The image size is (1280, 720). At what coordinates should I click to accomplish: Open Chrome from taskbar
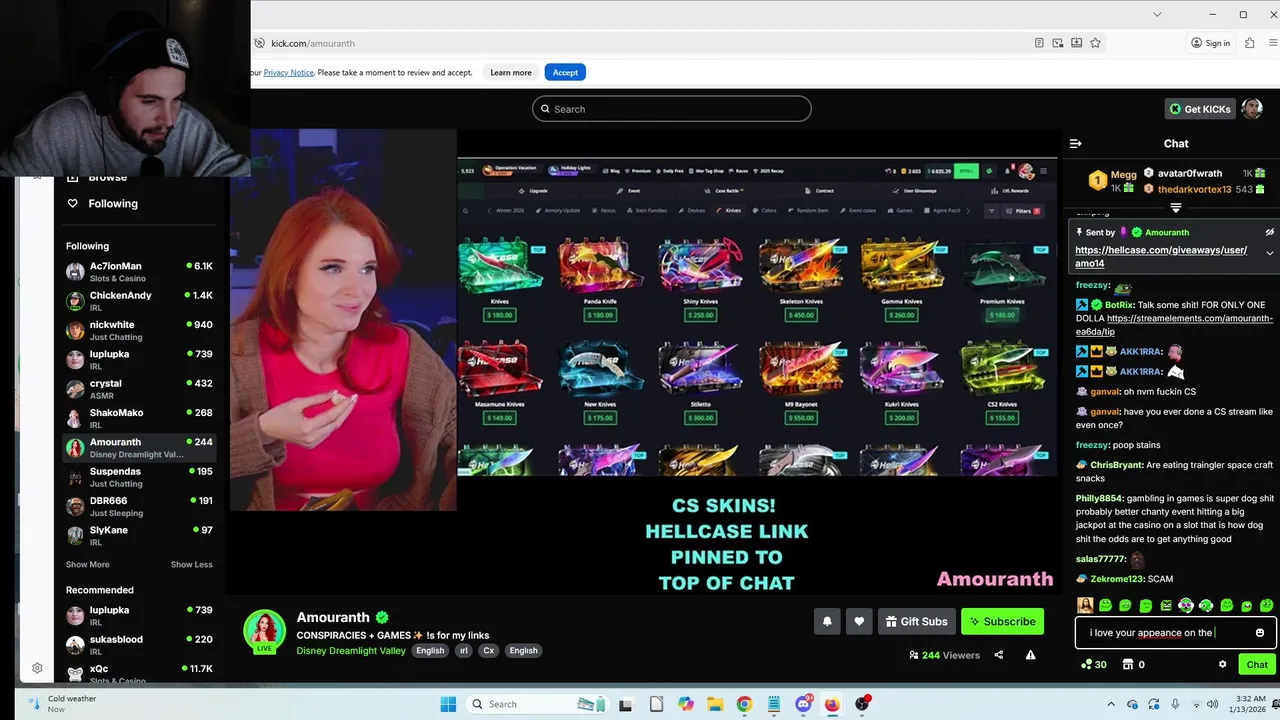(744, 704)
